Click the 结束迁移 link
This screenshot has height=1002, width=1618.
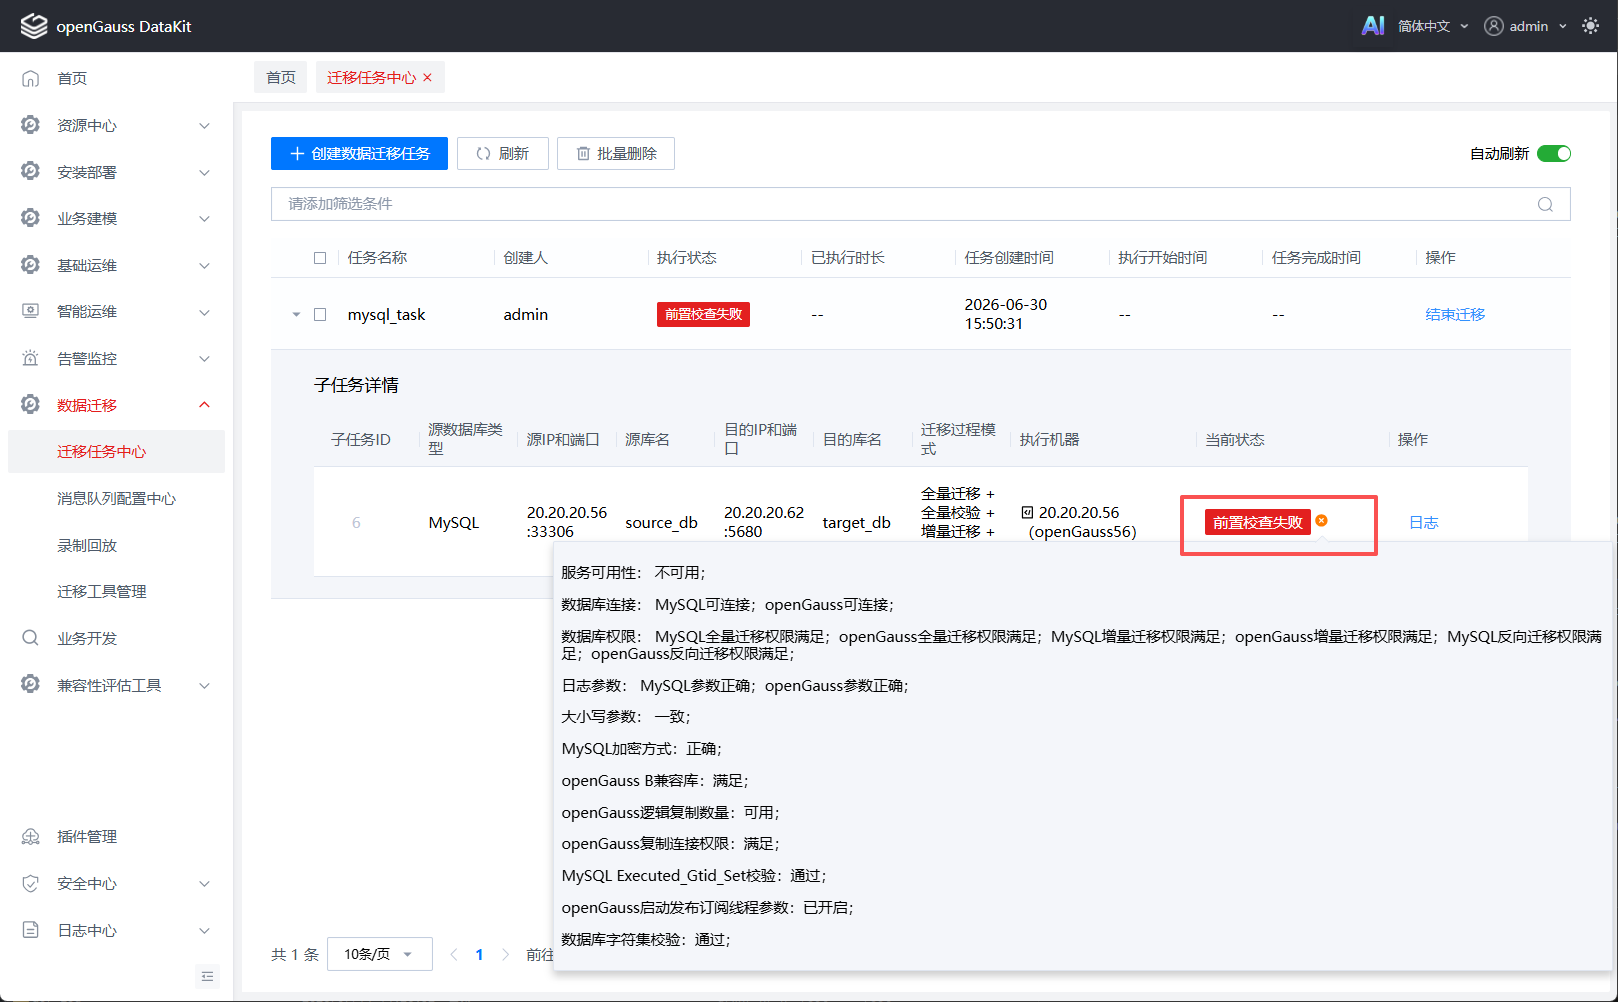point(1455,314)
